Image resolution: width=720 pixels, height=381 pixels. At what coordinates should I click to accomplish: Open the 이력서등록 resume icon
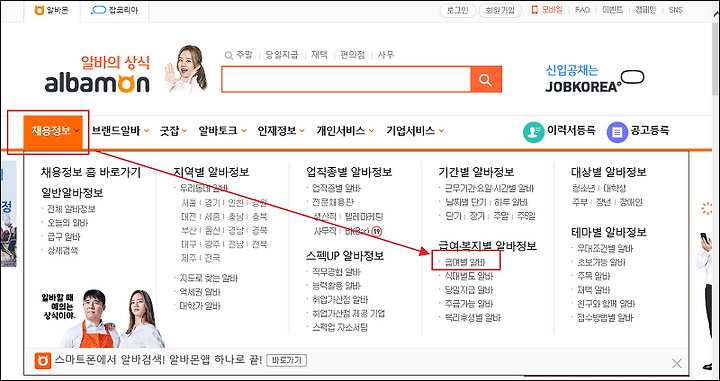pos(534,131)
